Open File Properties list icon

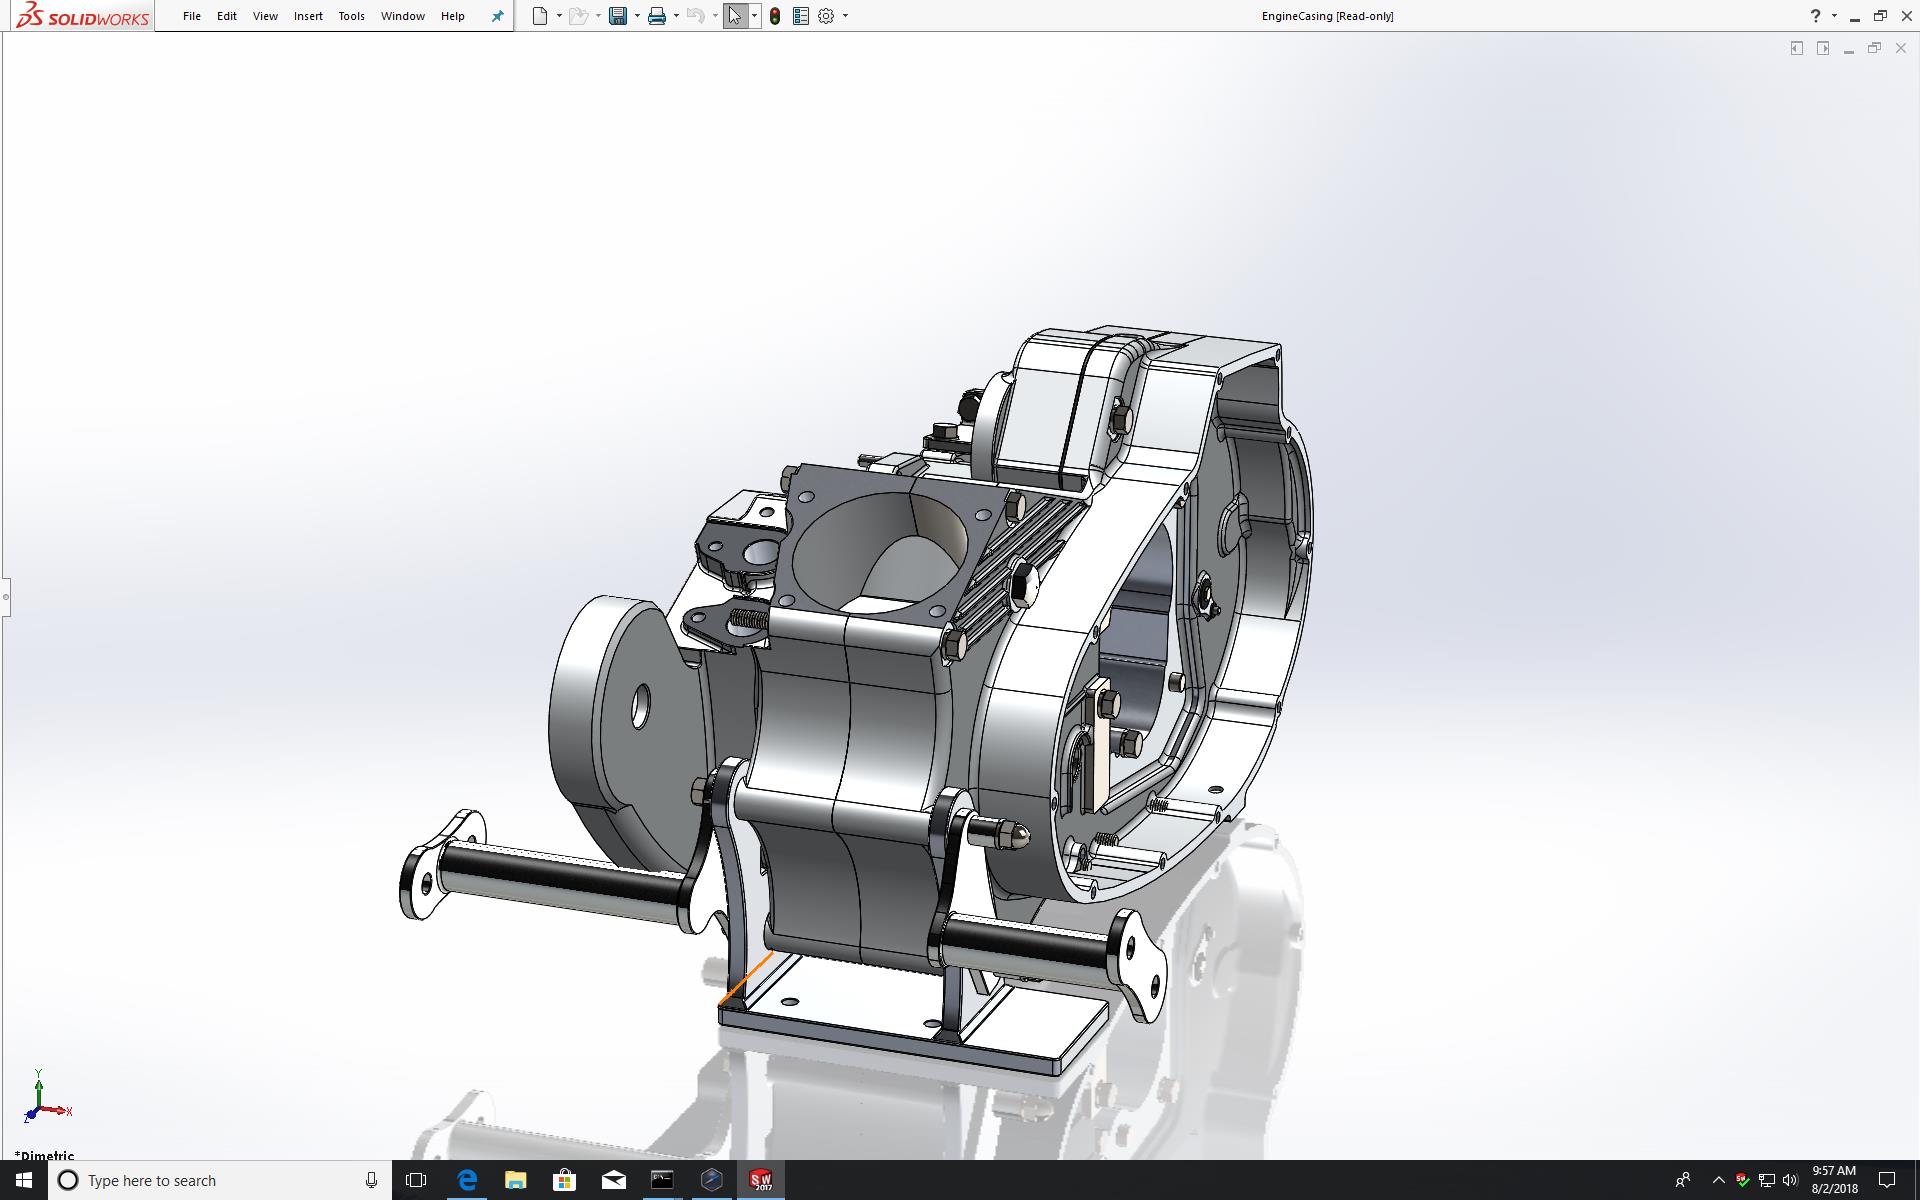[x=800, y=16]
